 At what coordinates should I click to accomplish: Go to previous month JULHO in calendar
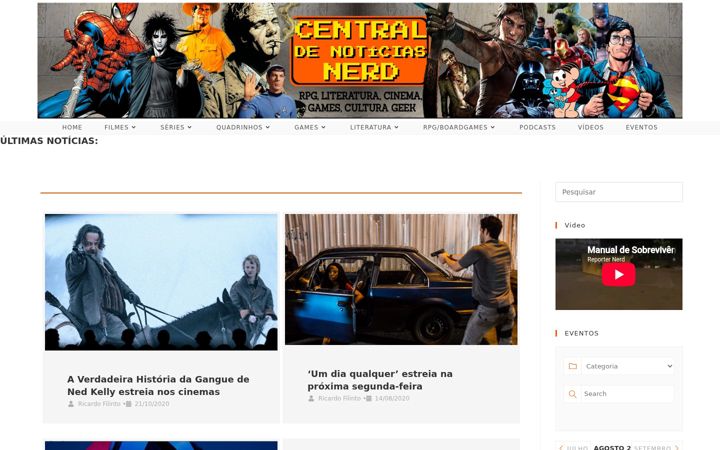[x=574, y=447]
